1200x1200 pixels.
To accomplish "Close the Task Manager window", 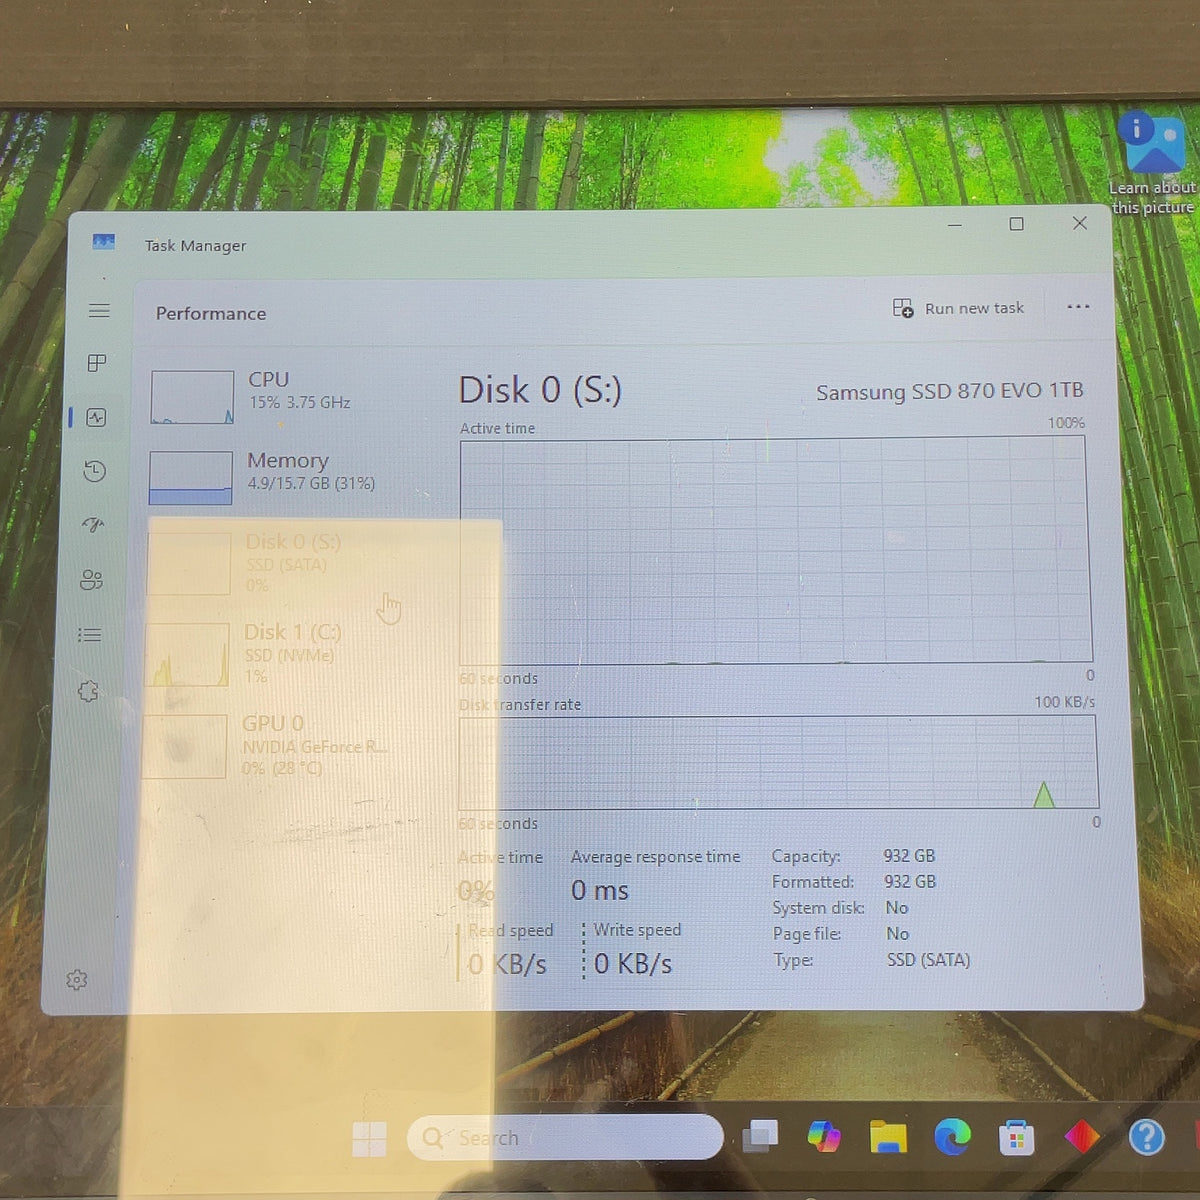I will (1079, 223).
